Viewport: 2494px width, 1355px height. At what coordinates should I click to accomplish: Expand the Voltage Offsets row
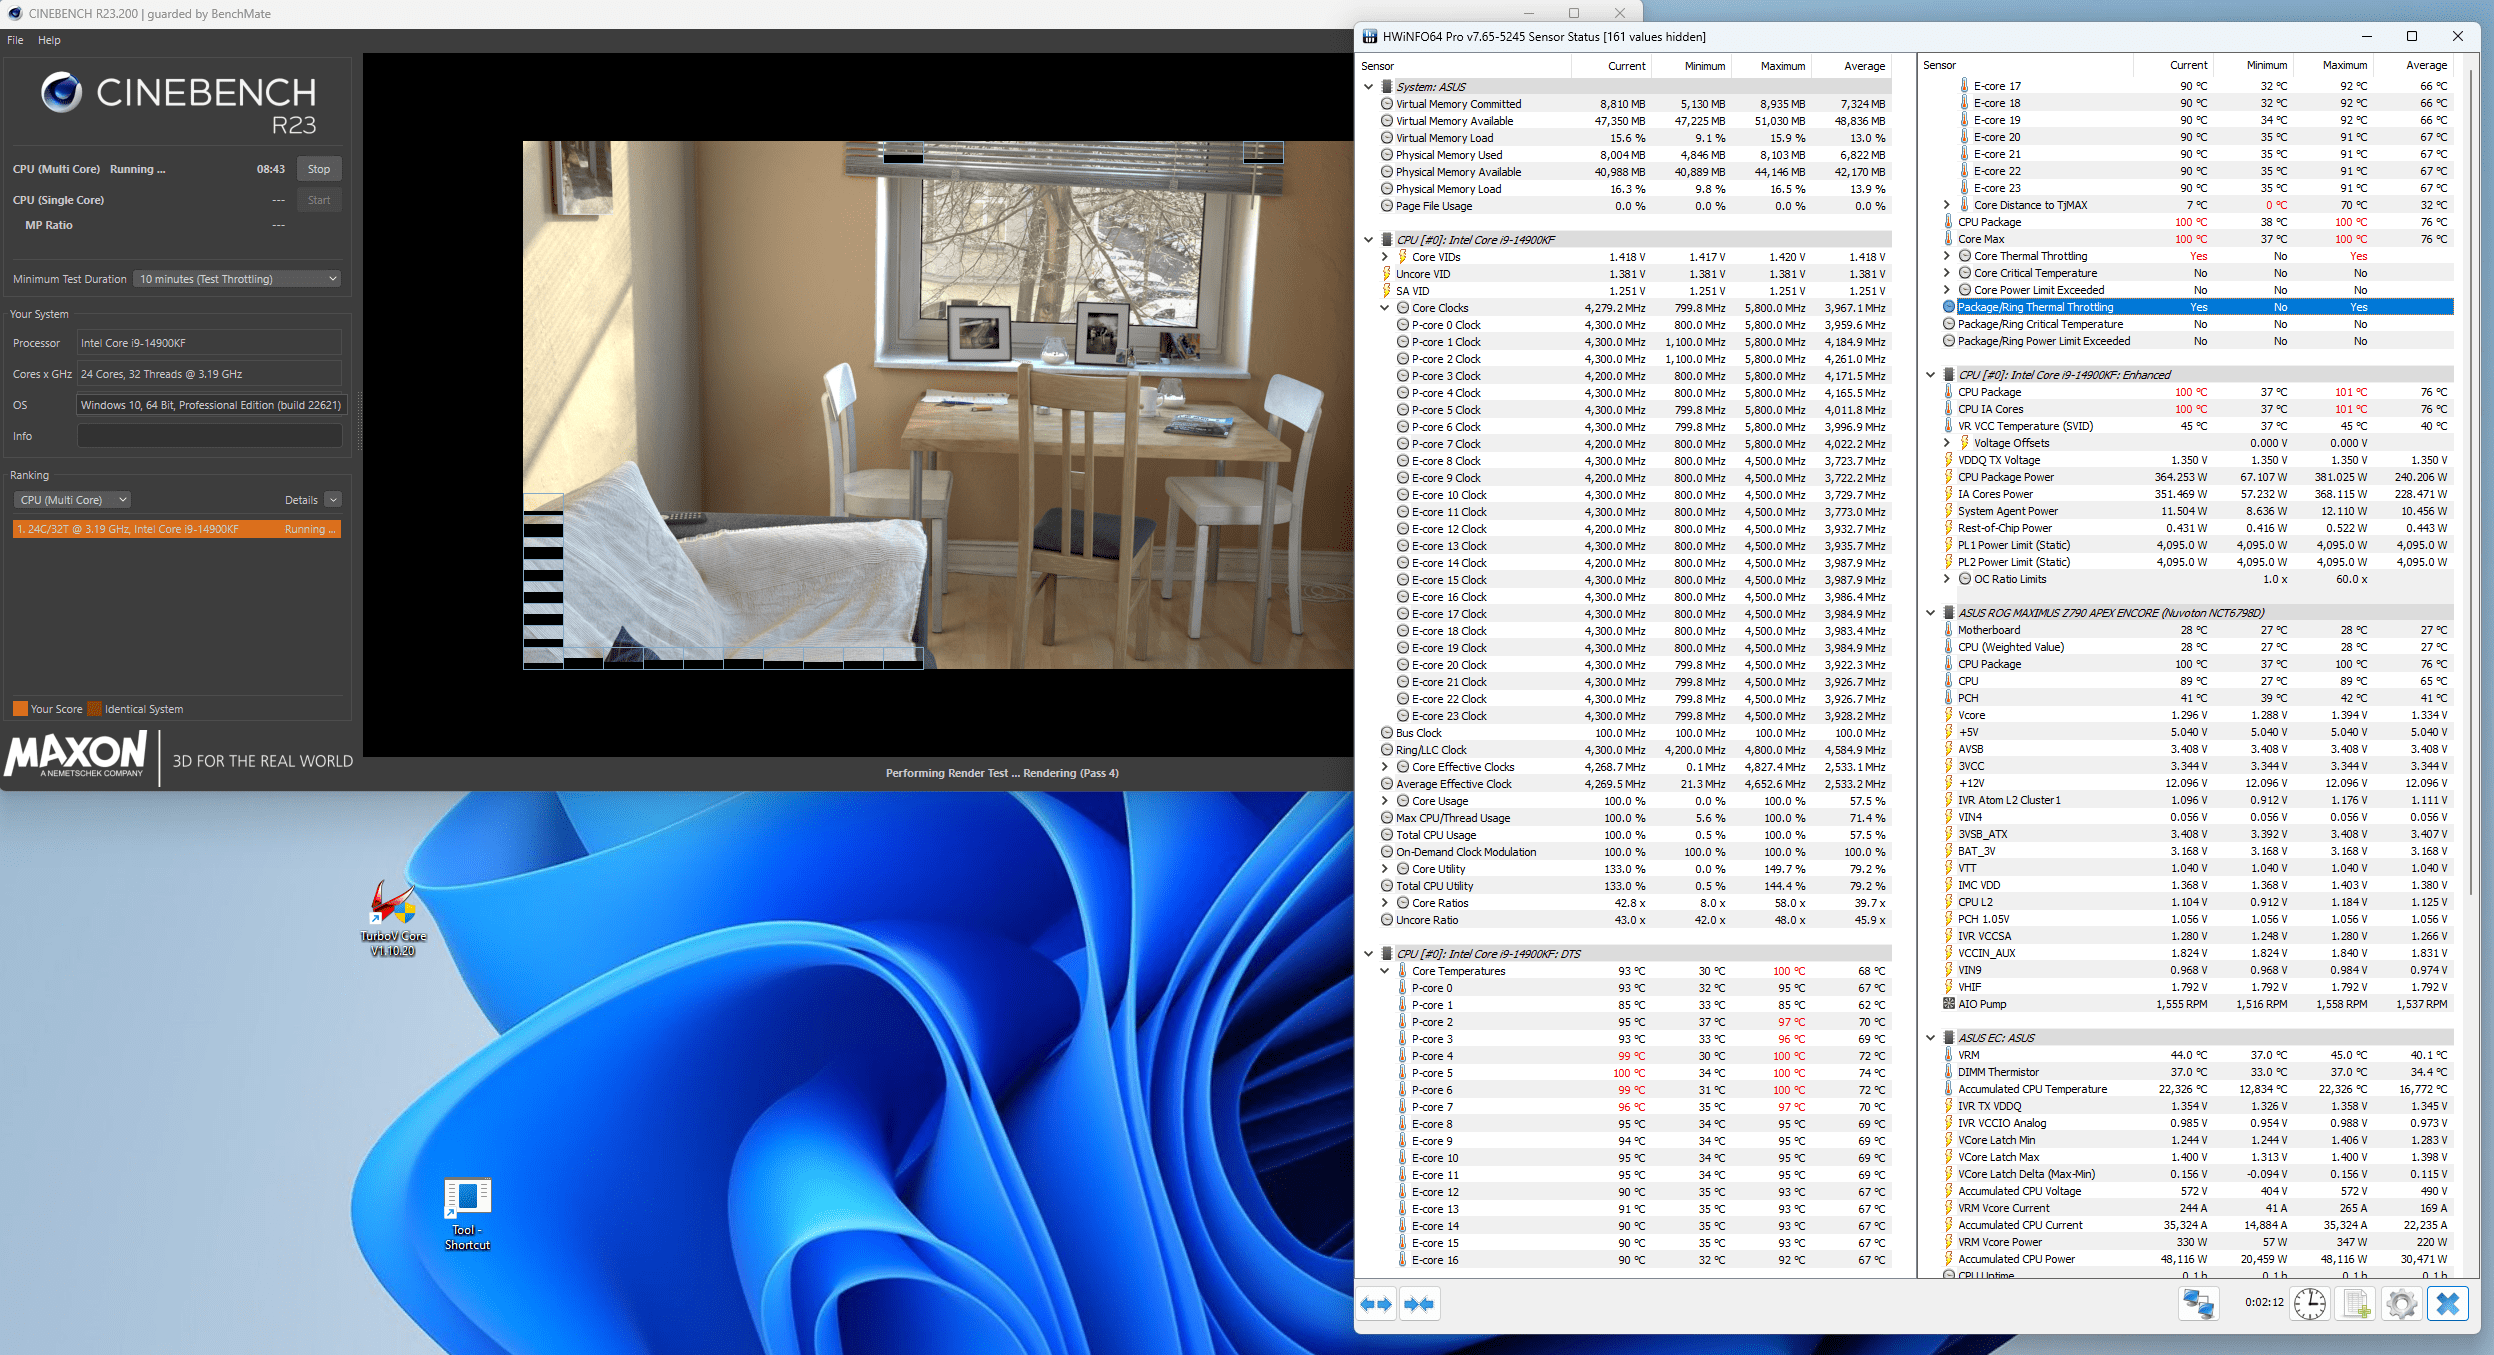point(1947,443)
